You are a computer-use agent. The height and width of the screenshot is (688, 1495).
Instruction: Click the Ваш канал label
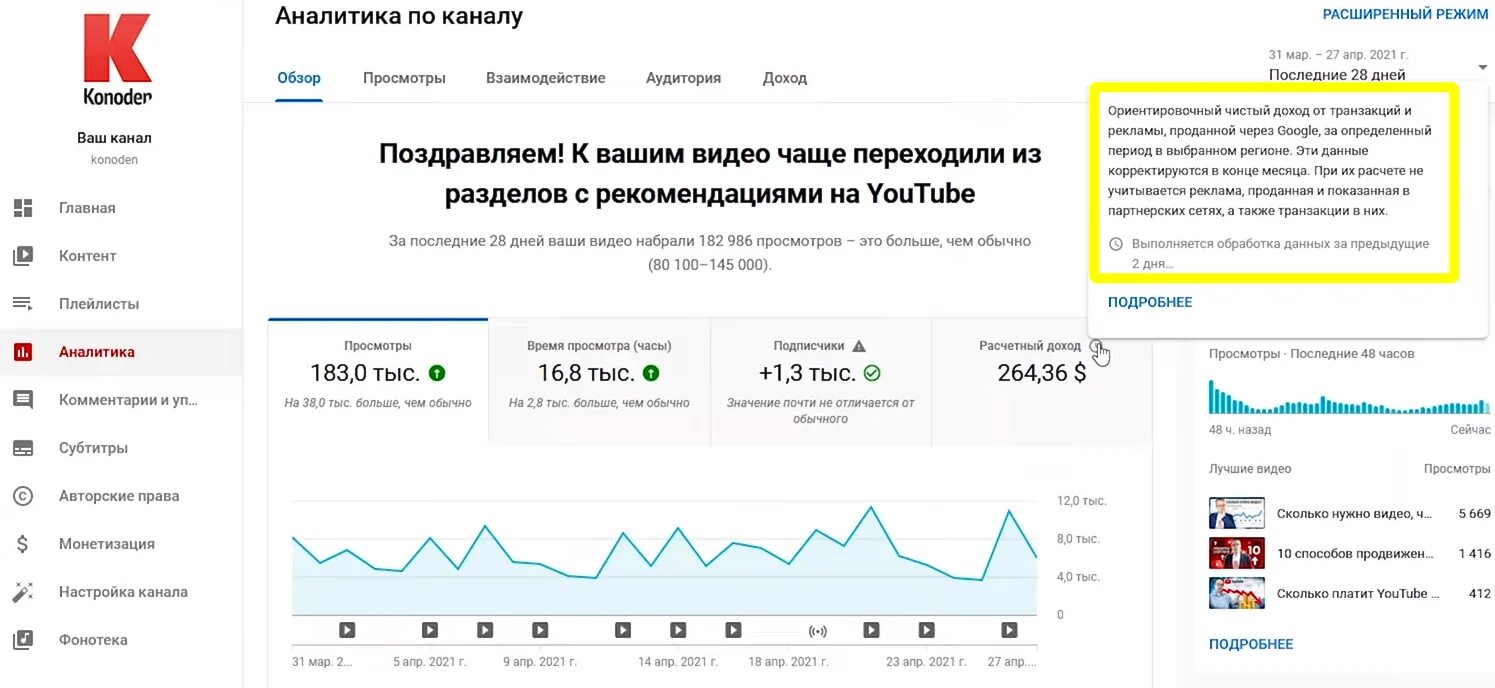(114, 138)
